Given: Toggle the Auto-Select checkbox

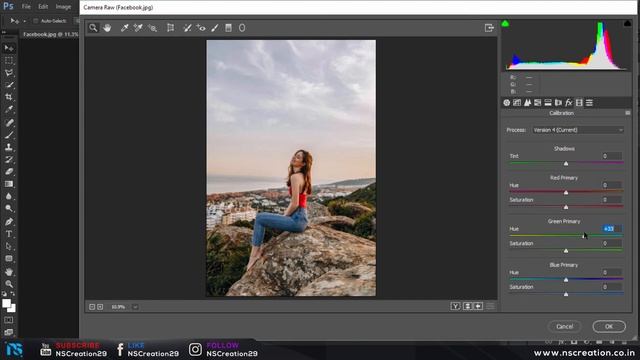Looking at the screenshot, I should tap(36, 21).
